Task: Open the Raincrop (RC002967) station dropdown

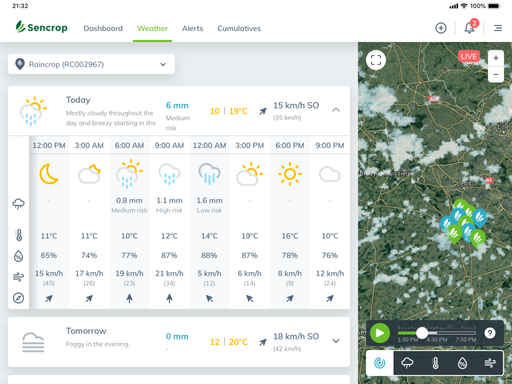Action: tap(91, 64)
